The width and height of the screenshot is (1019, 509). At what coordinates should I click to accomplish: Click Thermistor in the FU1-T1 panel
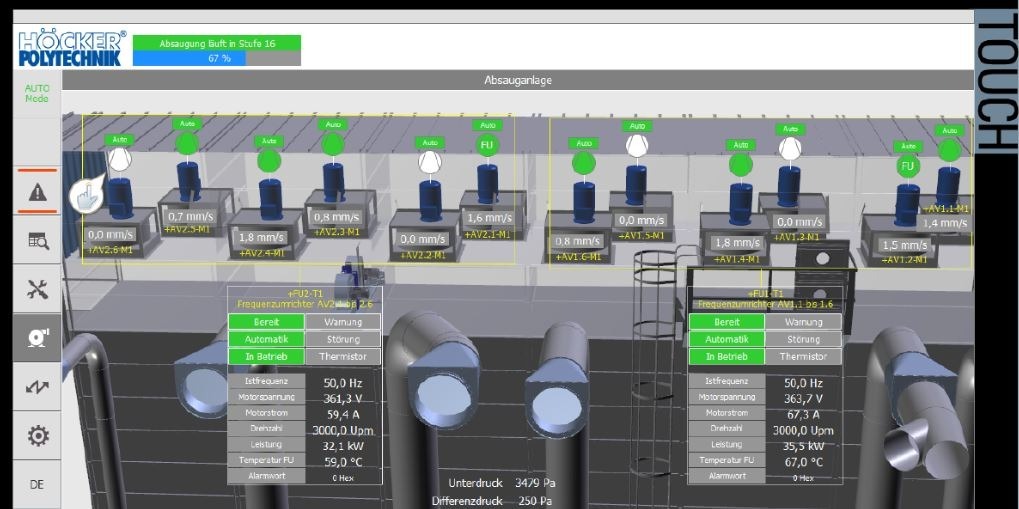(804, 356)
